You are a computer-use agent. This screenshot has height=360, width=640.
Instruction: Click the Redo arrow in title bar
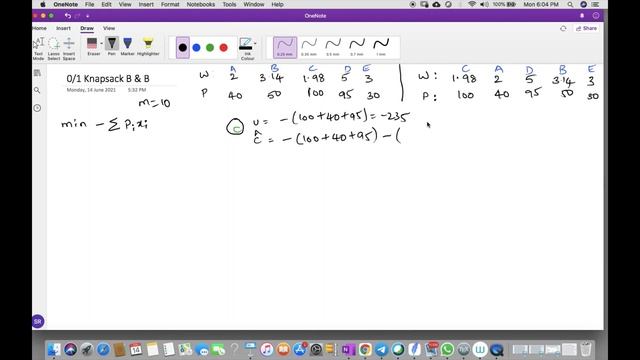pyautogui.click(x=77, y=16)
